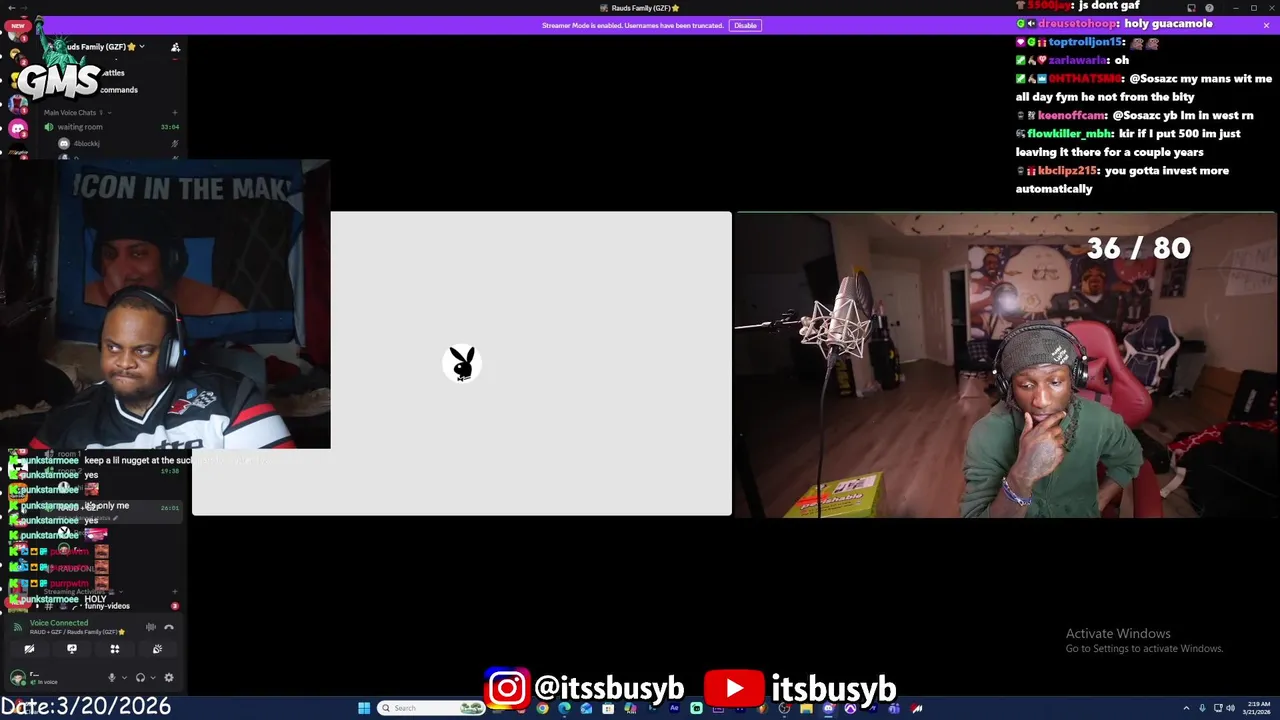Open Discord screen share button
The height and width of the screenshot is (720, 1280).
coord(72,649)
